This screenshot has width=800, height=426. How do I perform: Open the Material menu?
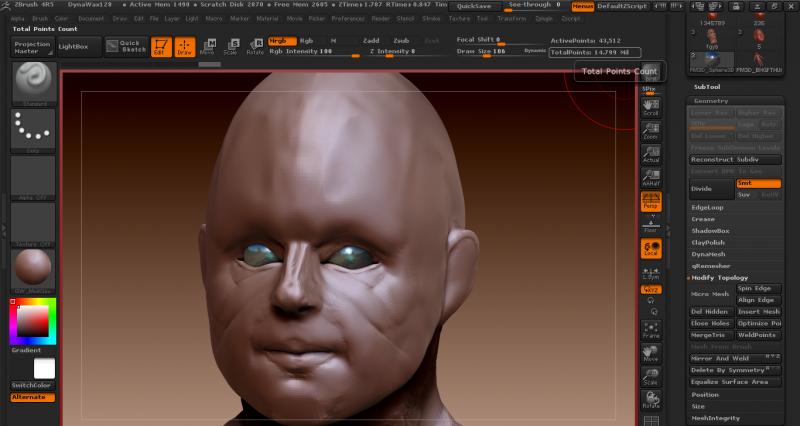coord(267,18)
